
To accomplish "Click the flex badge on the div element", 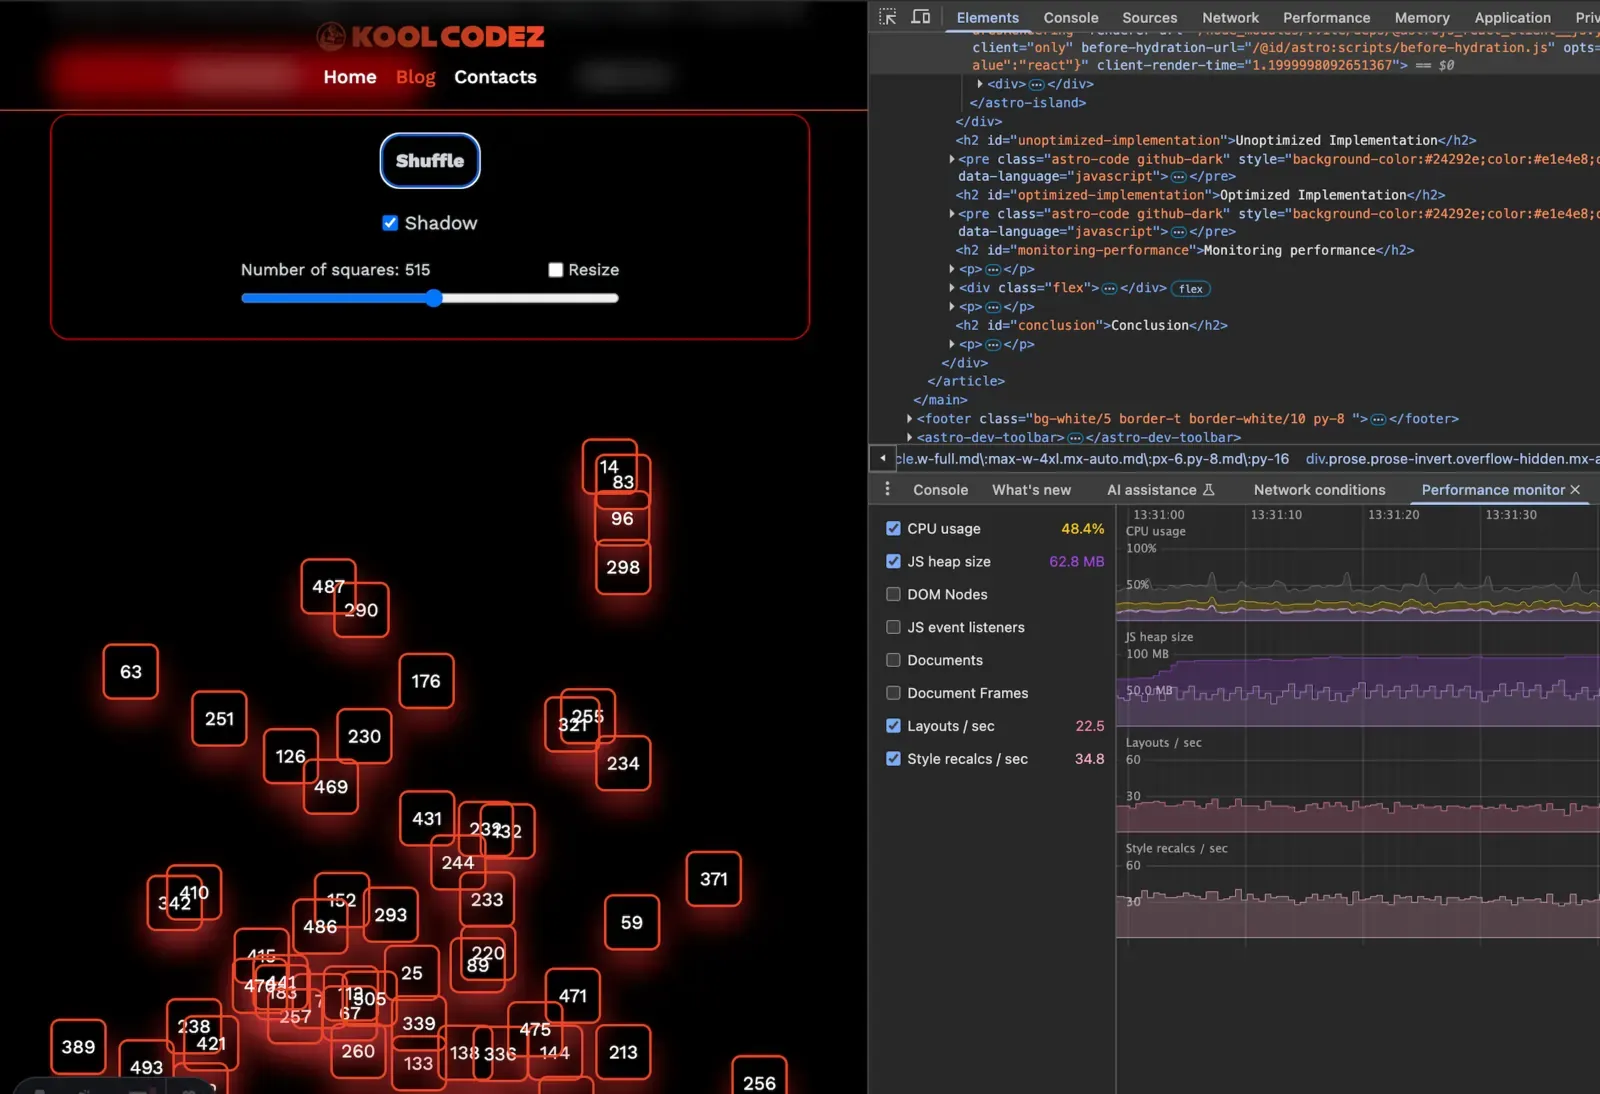I will tap(1190, 288).
